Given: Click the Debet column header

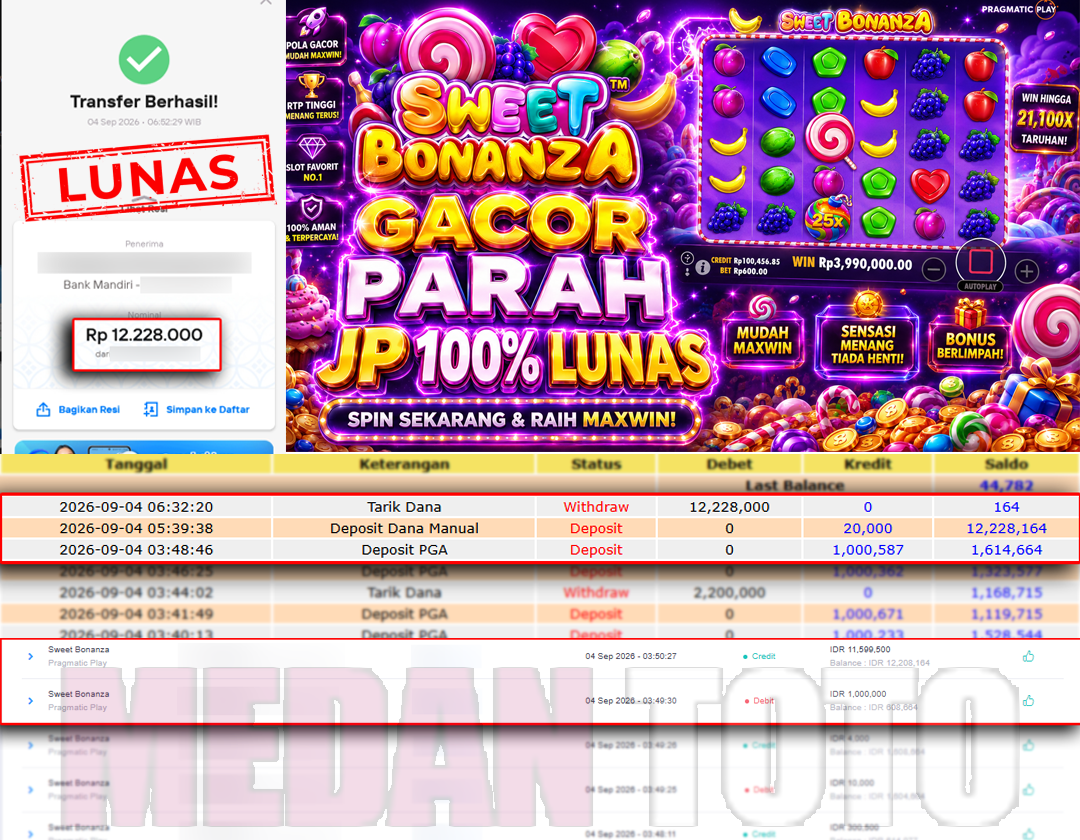Looking at the screenshot, I should click(x=729, y=464).
